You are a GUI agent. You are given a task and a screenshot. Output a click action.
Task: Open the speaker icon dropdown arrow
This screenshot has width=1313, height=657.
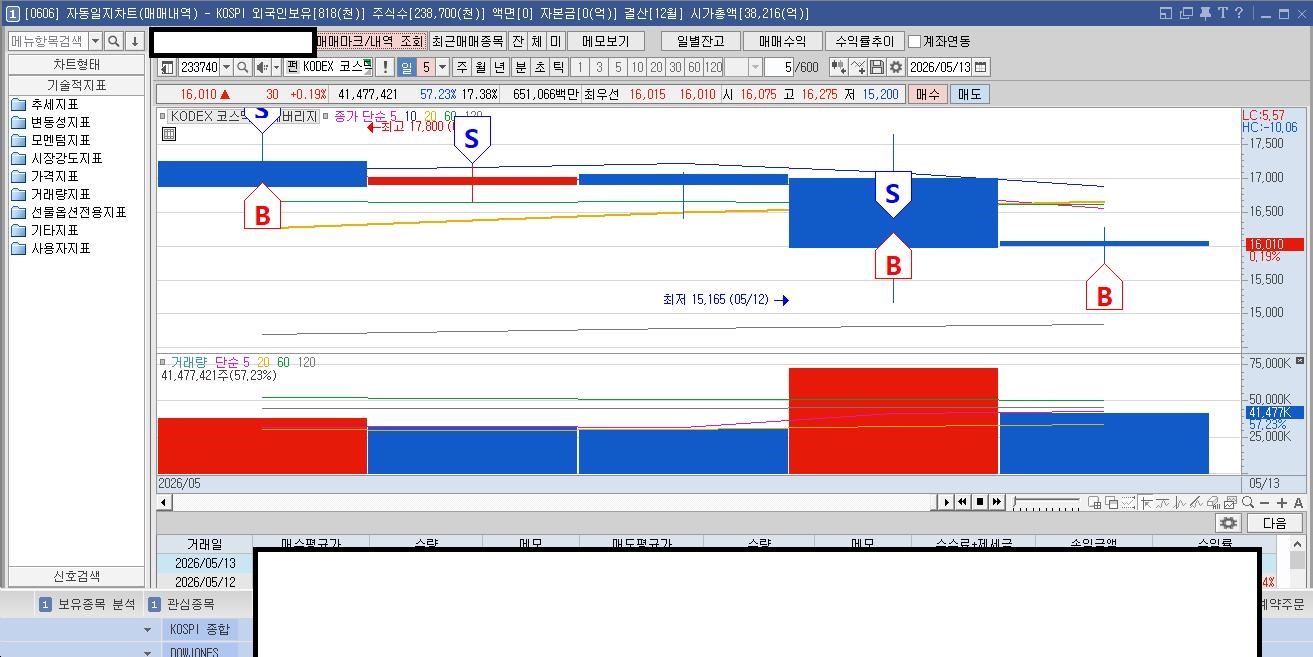276,67
